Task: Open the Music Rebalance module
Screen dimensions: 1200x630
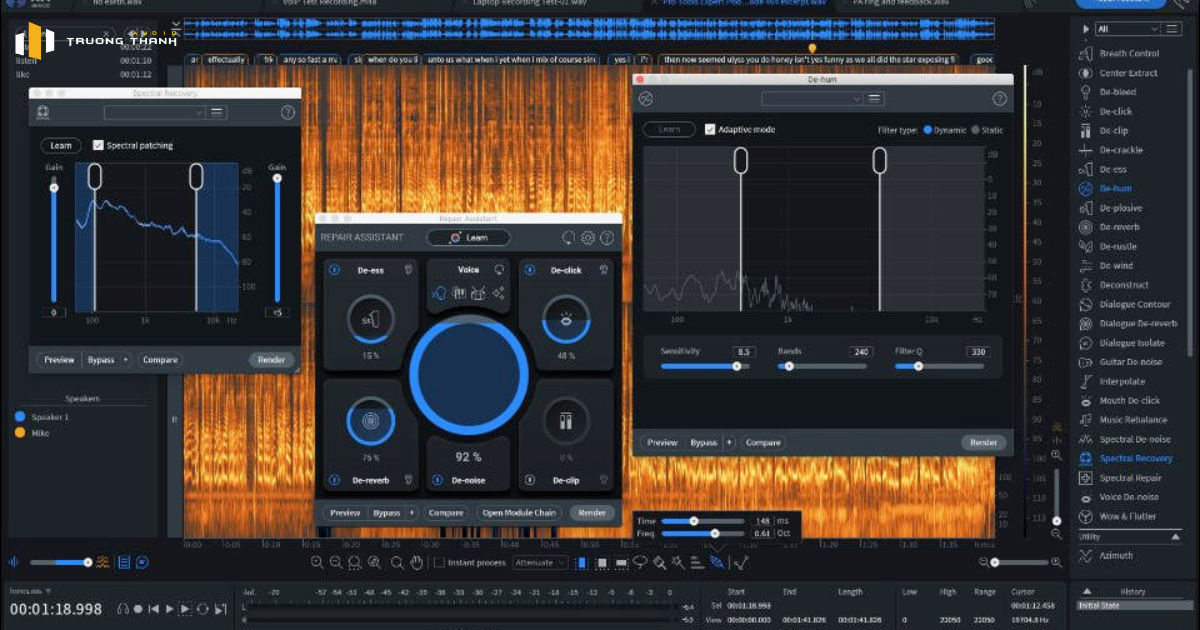Action: point(1132,420)
